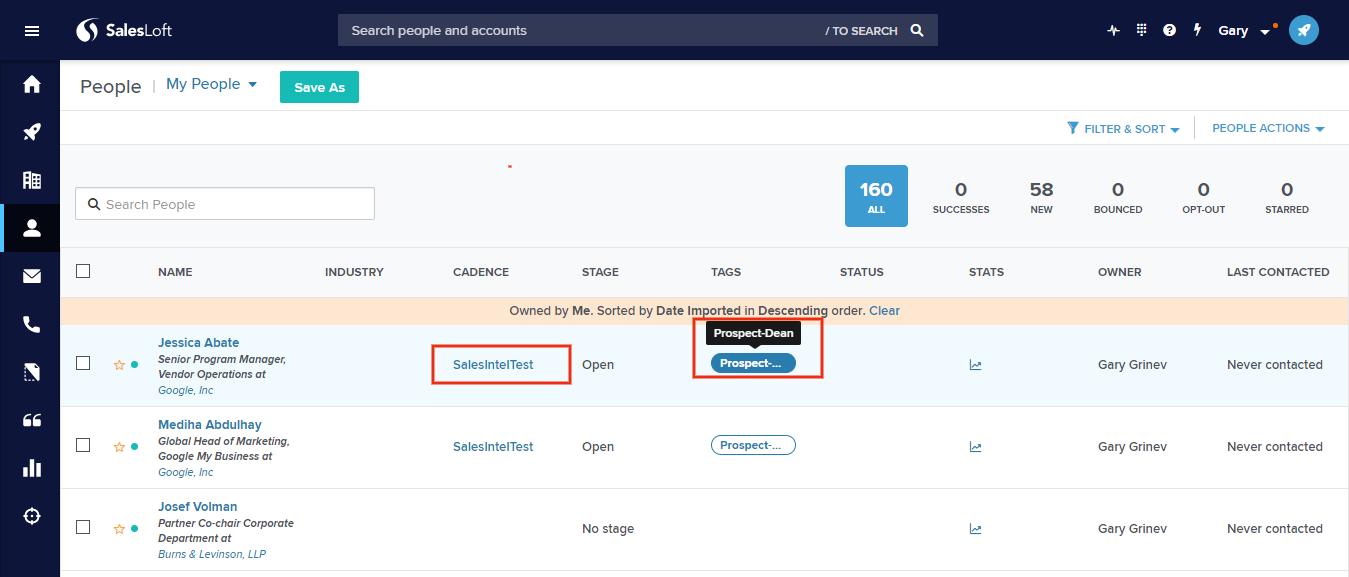Star Jessica Abate

[x=119, y=365]
